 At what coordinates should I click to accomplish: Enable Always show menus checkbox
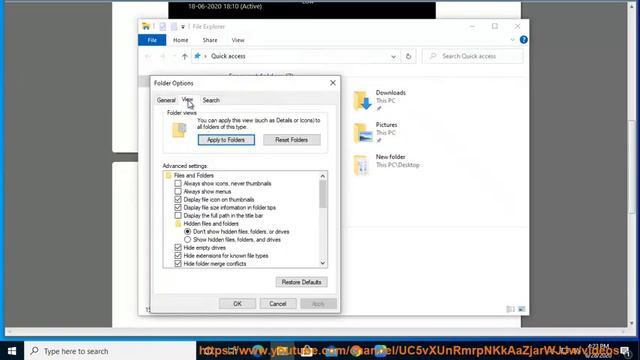[x=178, y=191]
